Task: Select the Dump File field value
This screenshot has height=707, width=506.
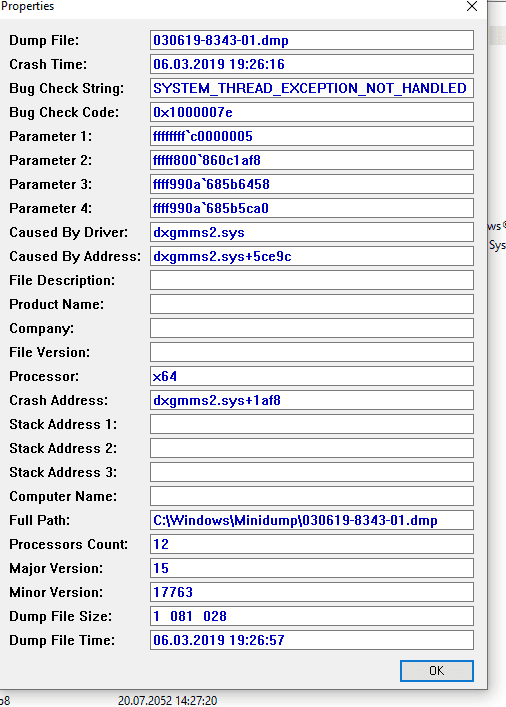Action: 312,40
